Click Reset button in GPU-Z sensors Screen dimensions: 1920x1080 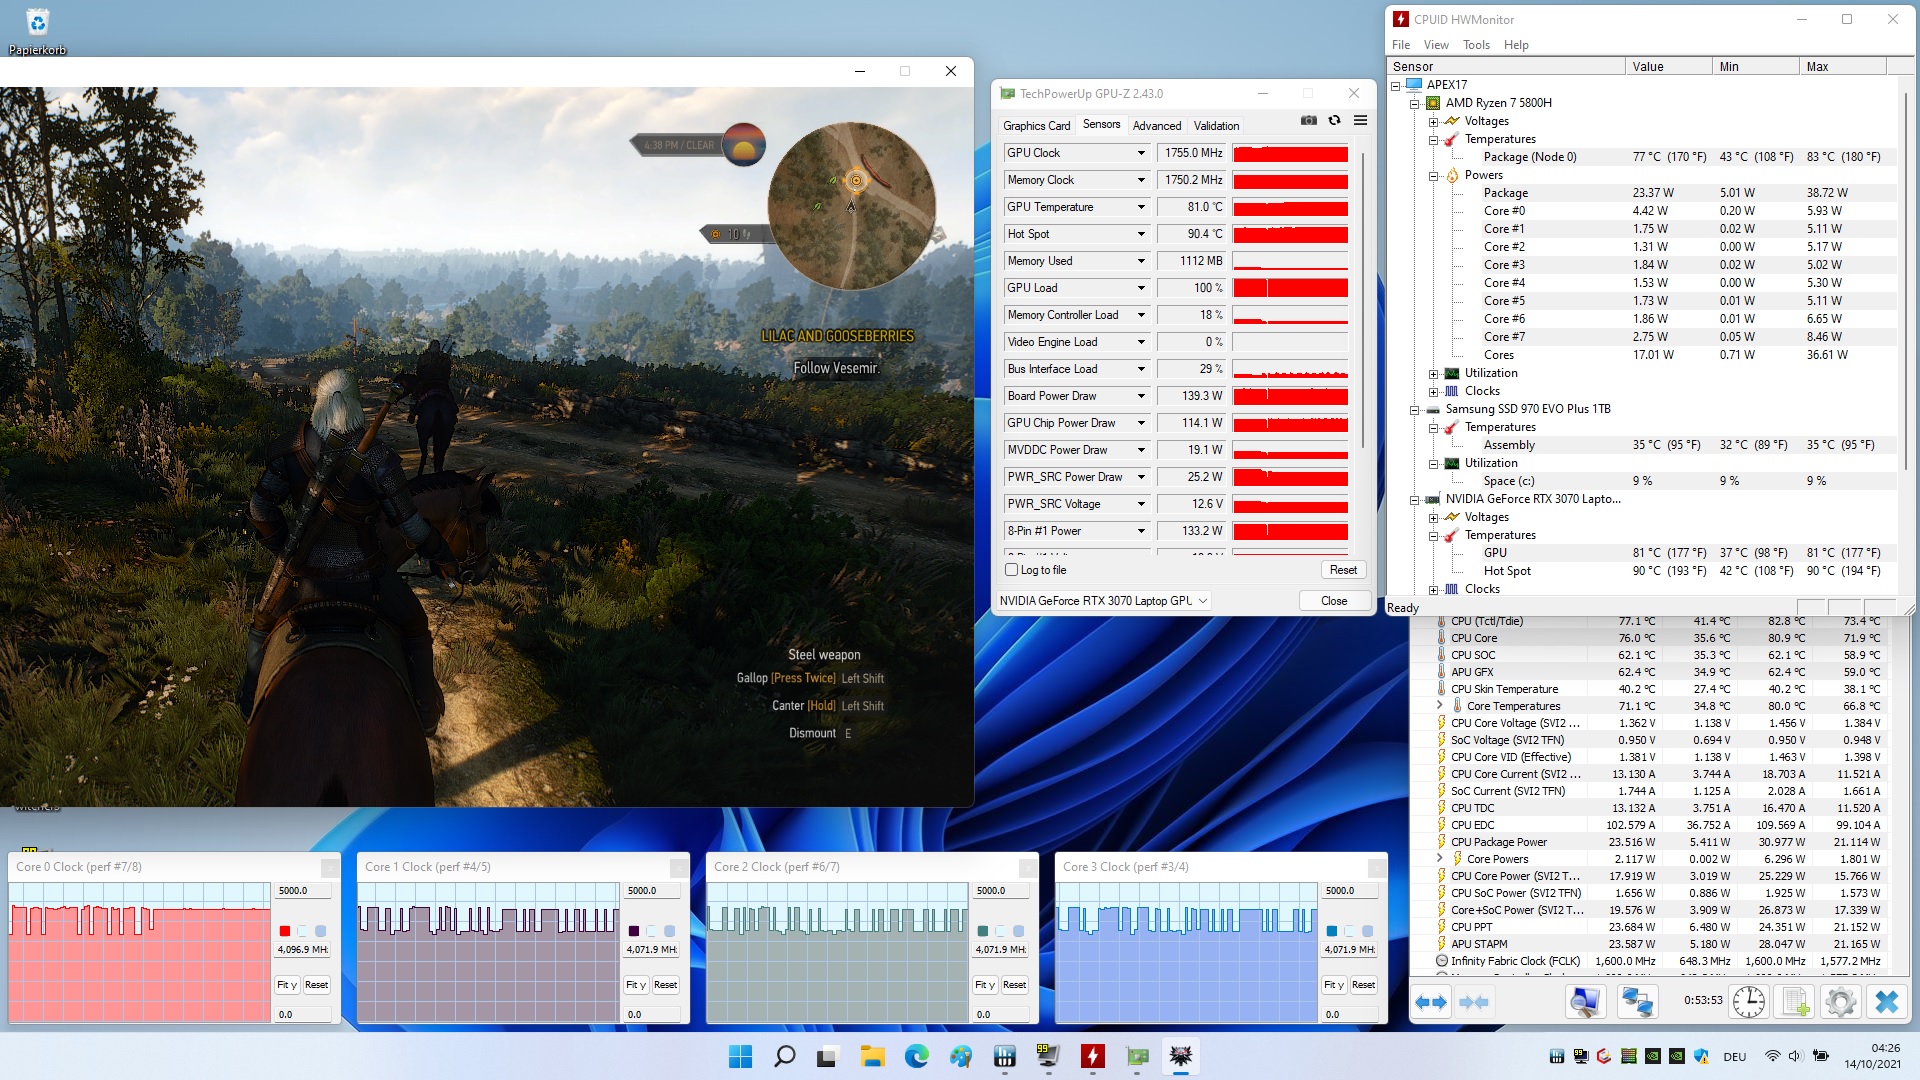click(1342, 570)
